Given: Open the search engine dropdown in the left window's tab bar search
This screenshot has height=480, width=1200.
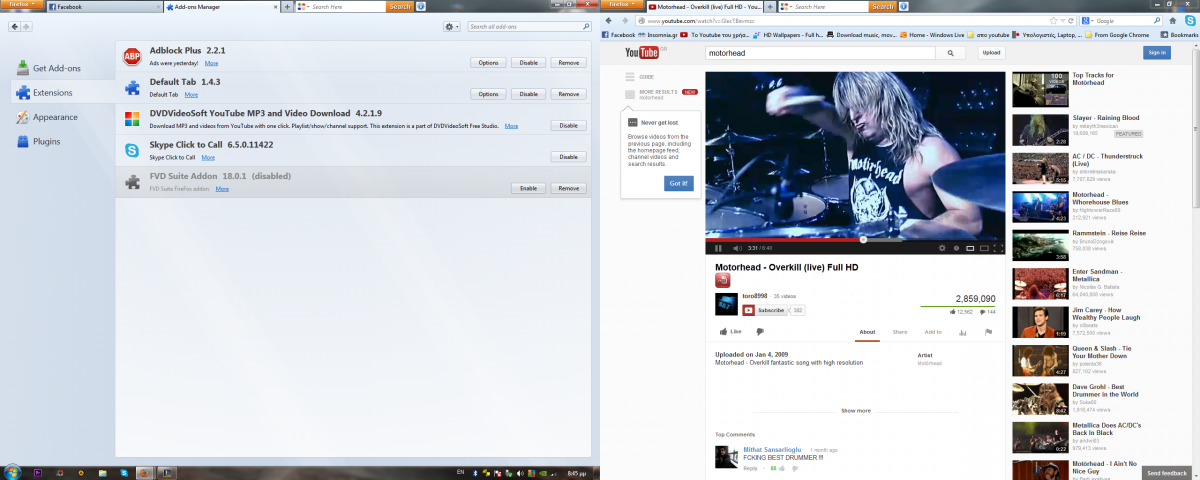Looking at the screenshot, I should pos(302,7).
